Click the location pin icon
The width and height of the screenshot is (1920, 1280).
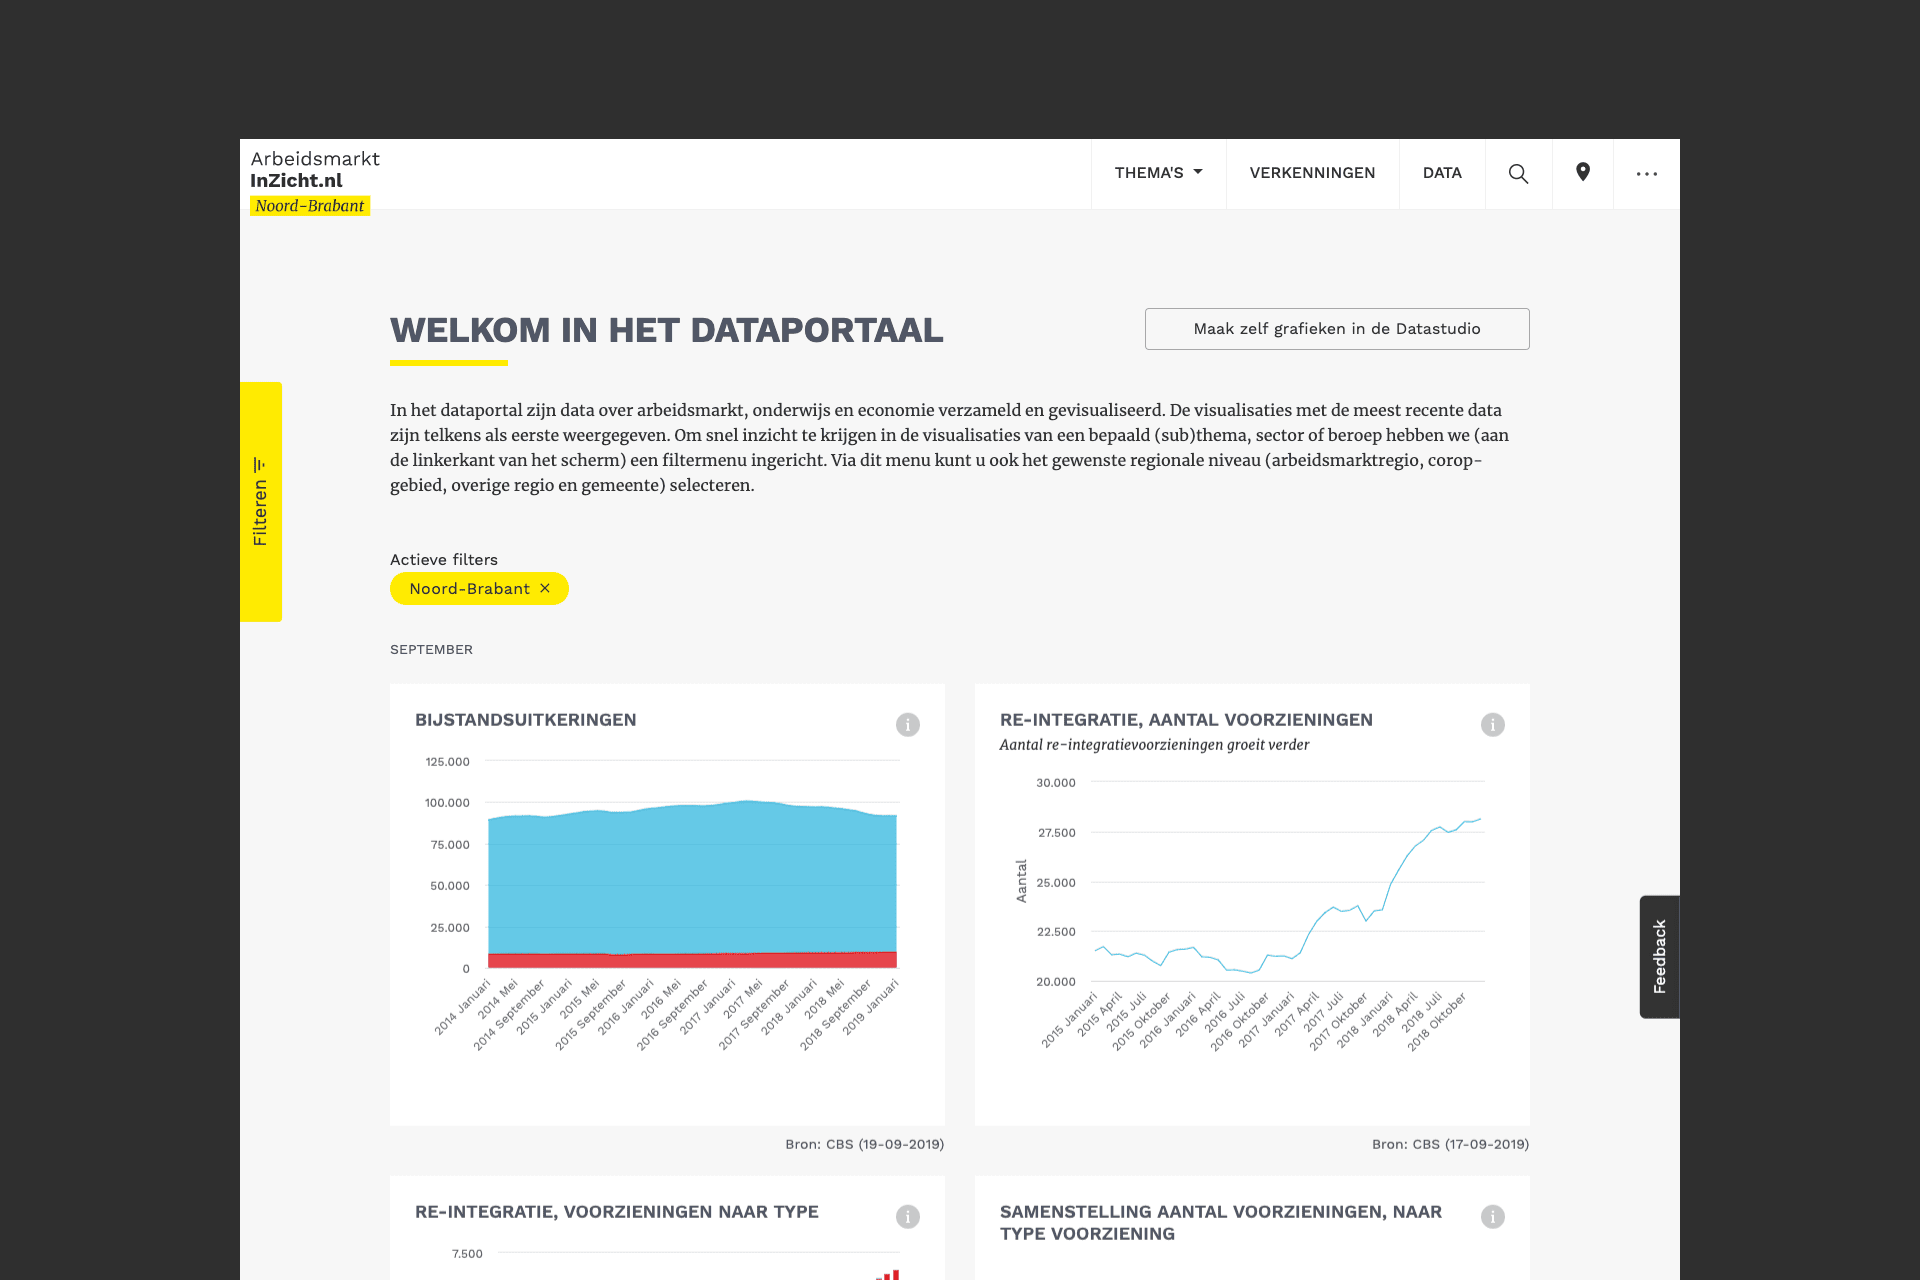click(1582, 173)
